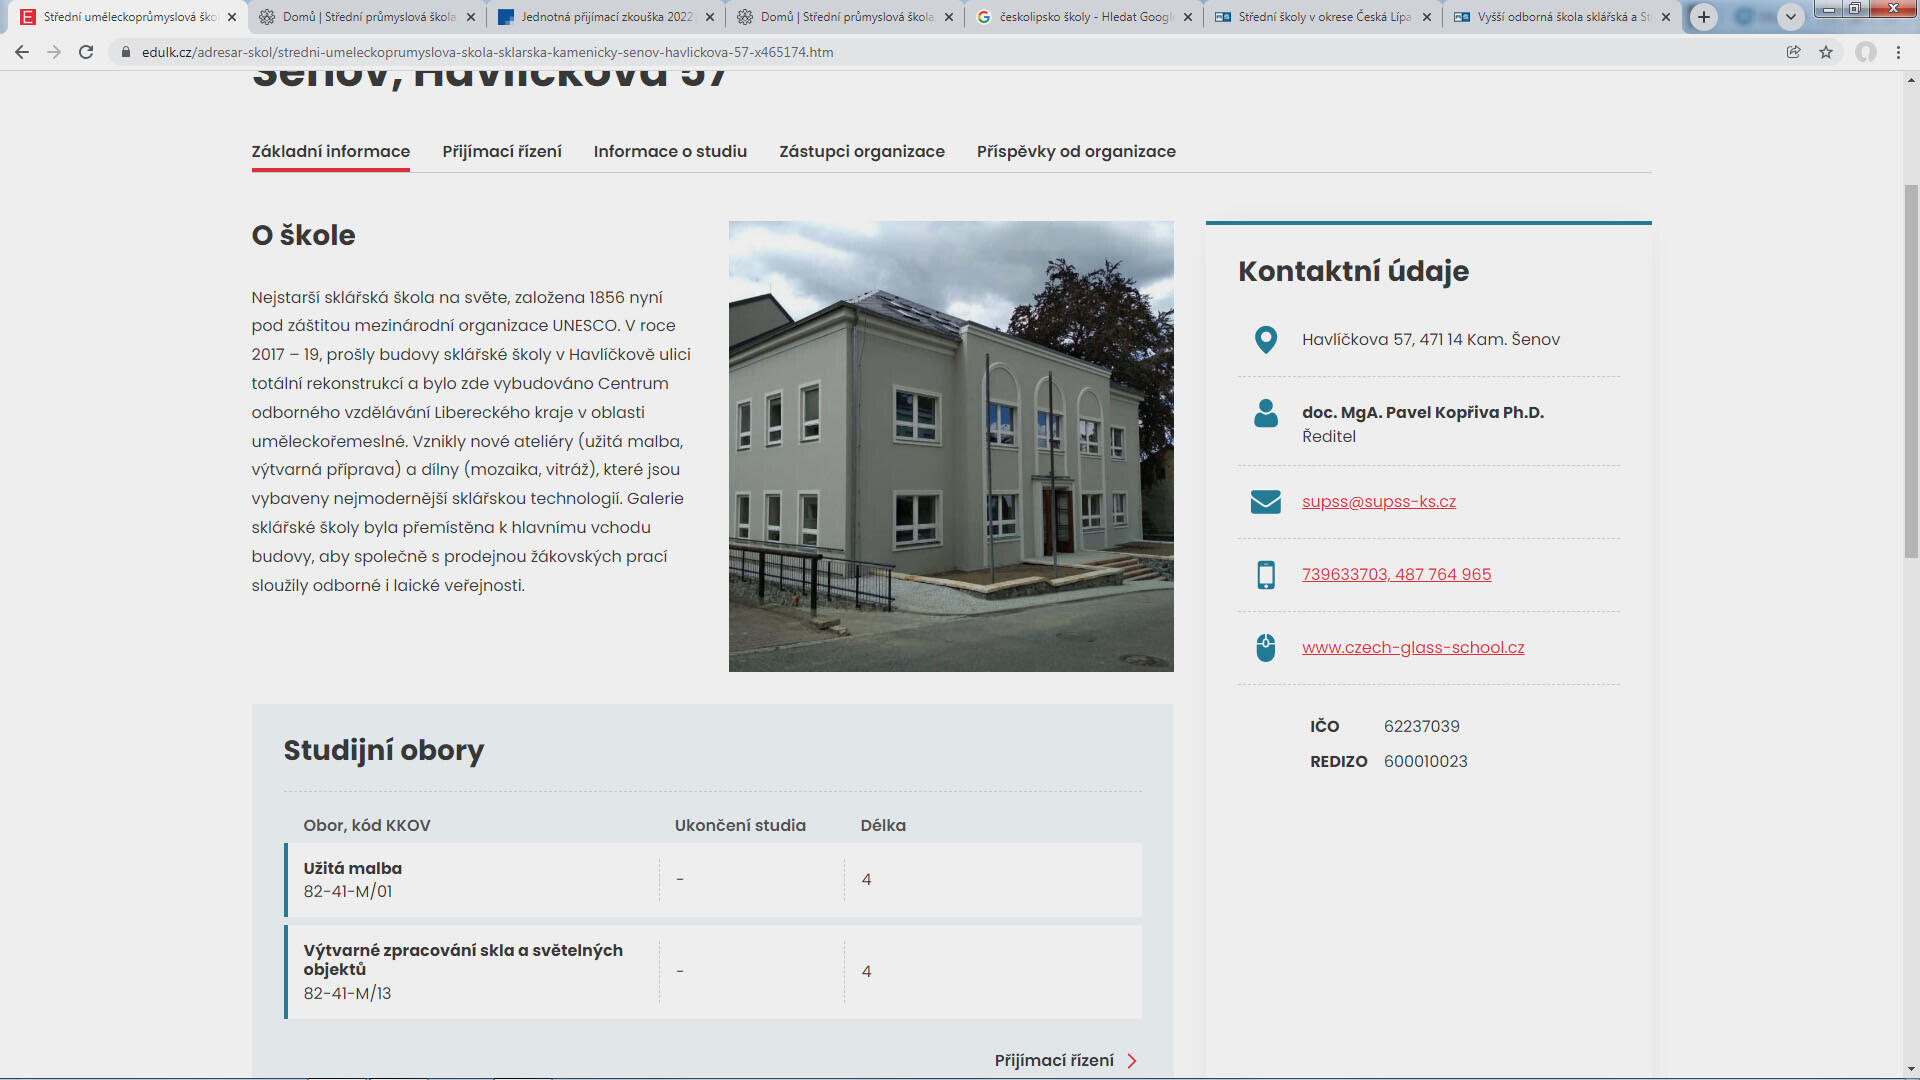Click the code 82-41-M/13
Image resolution: width=1920 pixels, height=1080 pixels.
point(348,994)
